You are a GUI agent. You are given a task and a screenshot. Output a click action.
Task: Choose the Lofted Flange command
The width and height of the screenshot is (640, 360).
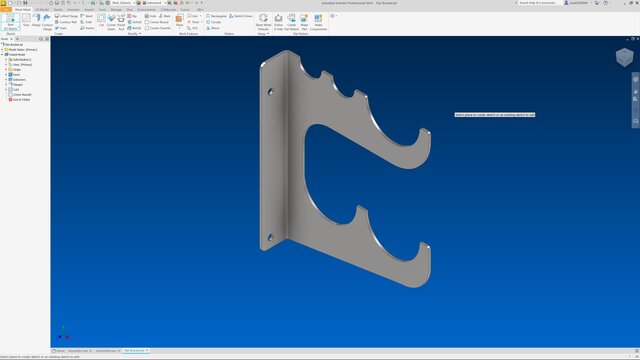point(66,16)
